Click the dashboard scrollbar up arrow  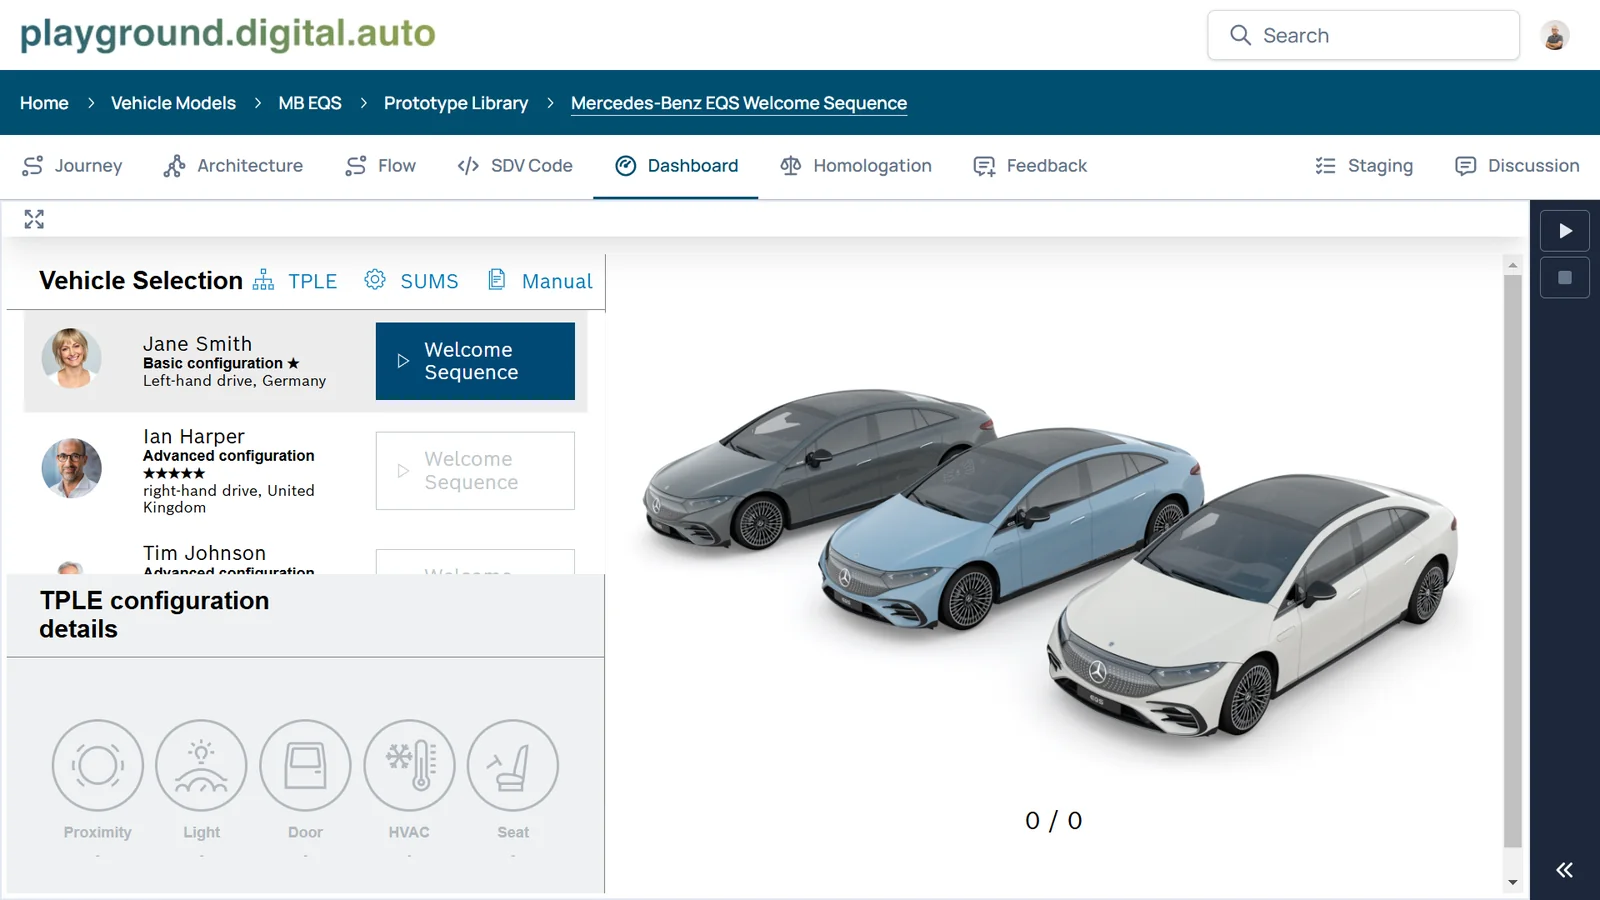(1513, 265)
